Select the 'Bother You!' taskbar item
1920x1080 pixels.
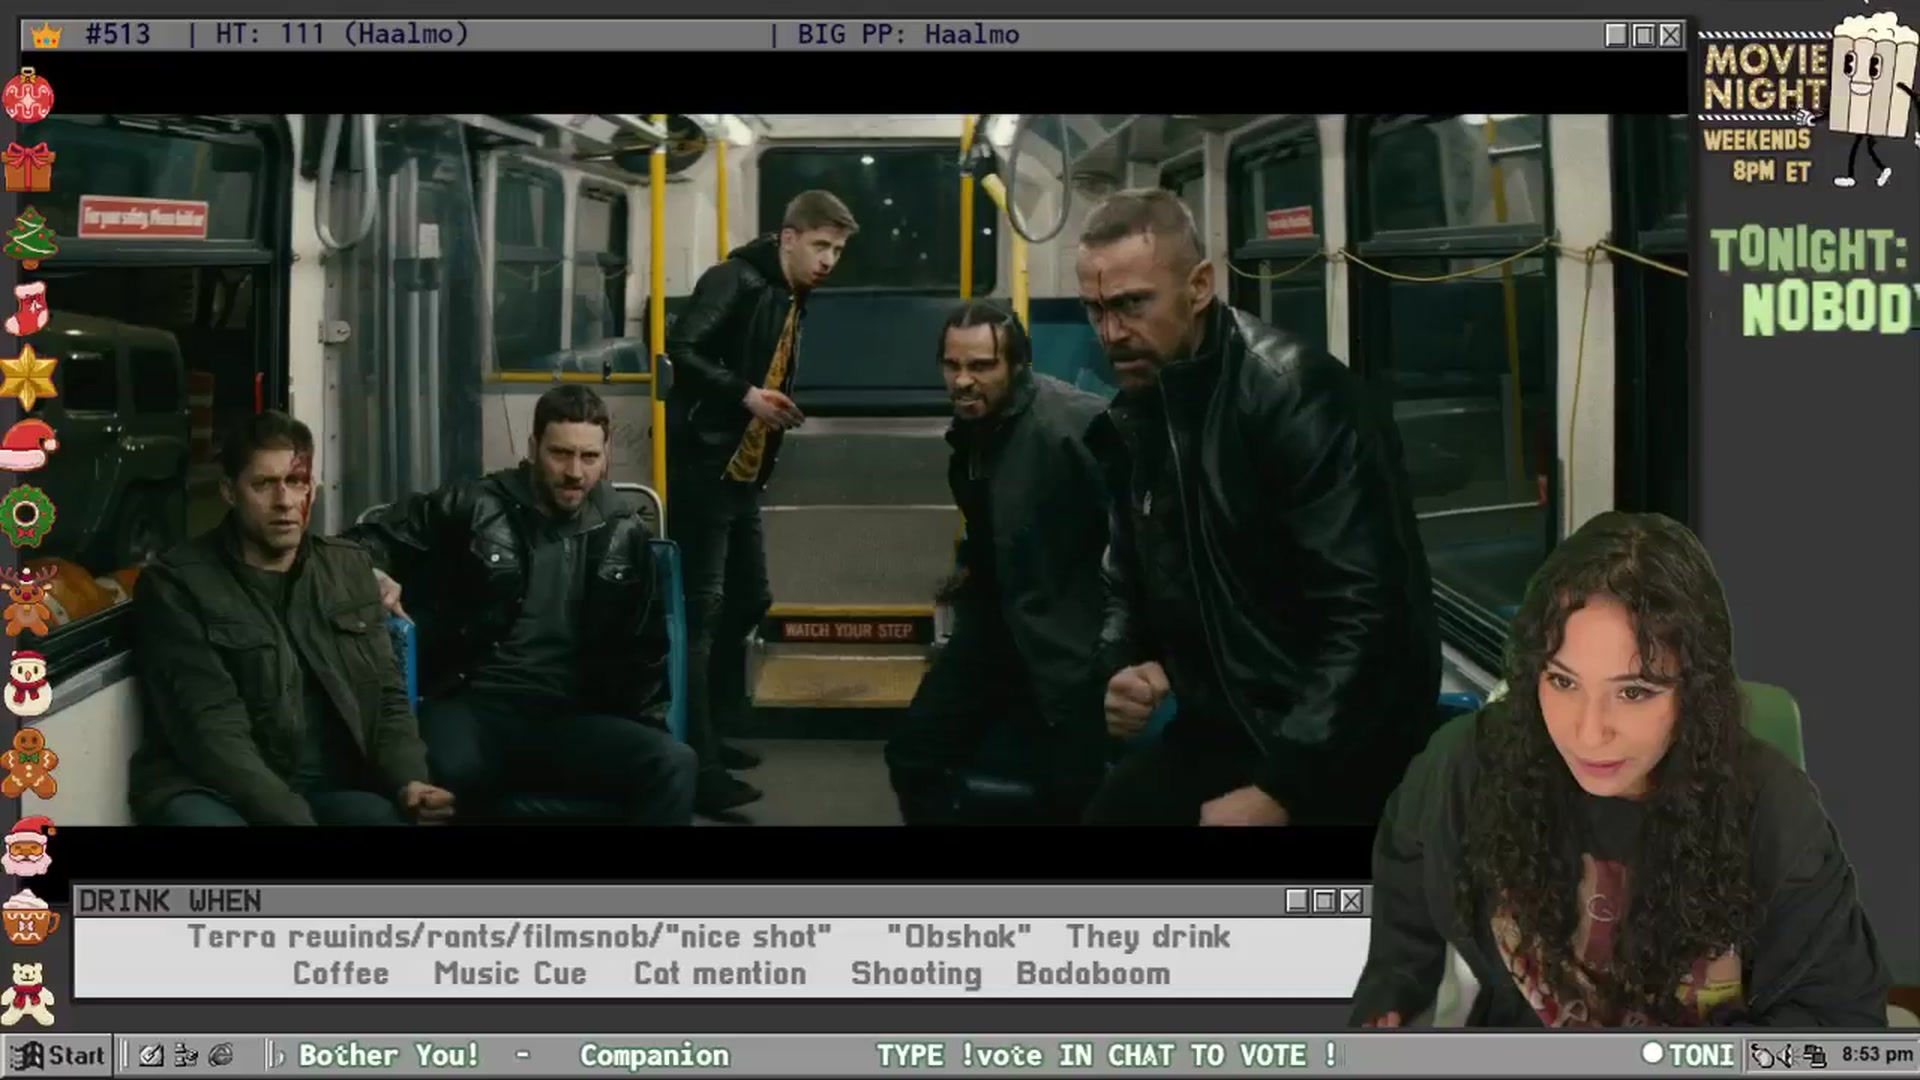(x=389, y=1055)
